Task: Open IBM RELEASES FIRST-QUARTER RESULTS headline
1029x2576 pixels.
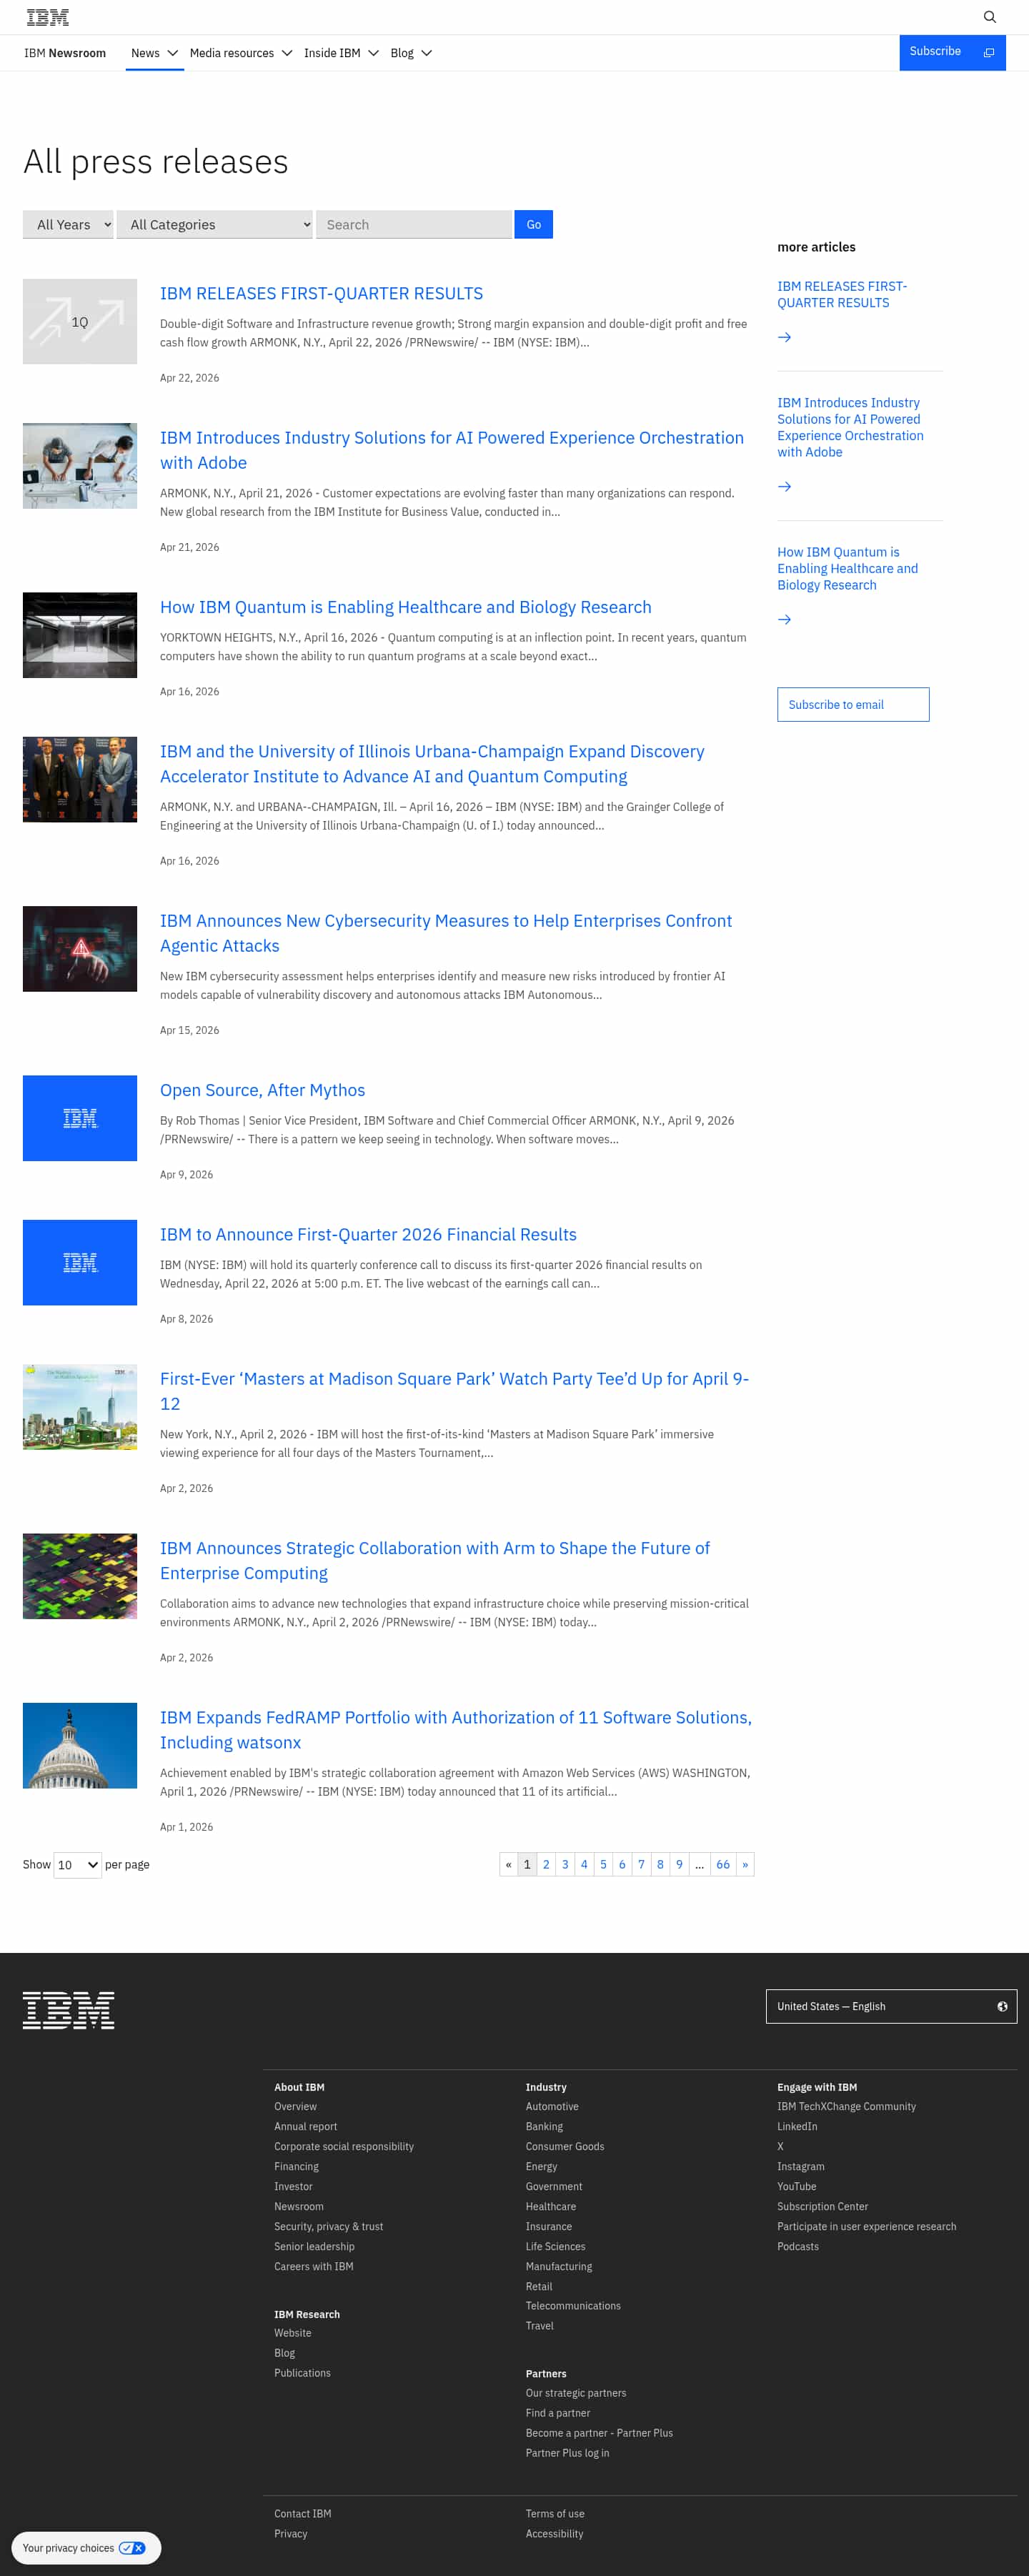Action: 321,293
